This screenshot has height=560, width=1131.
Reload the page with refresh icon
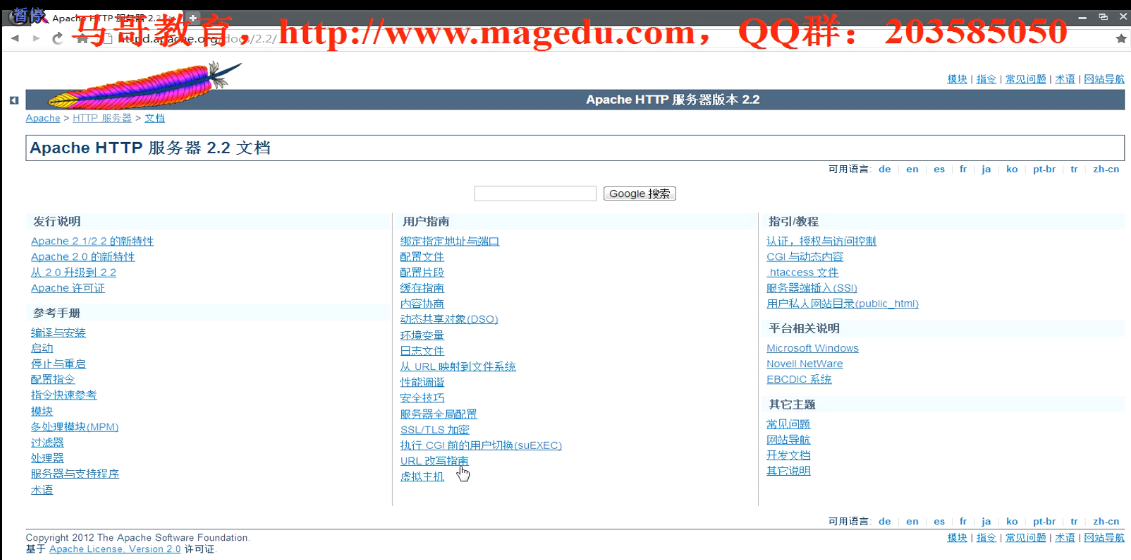[58, 38]
